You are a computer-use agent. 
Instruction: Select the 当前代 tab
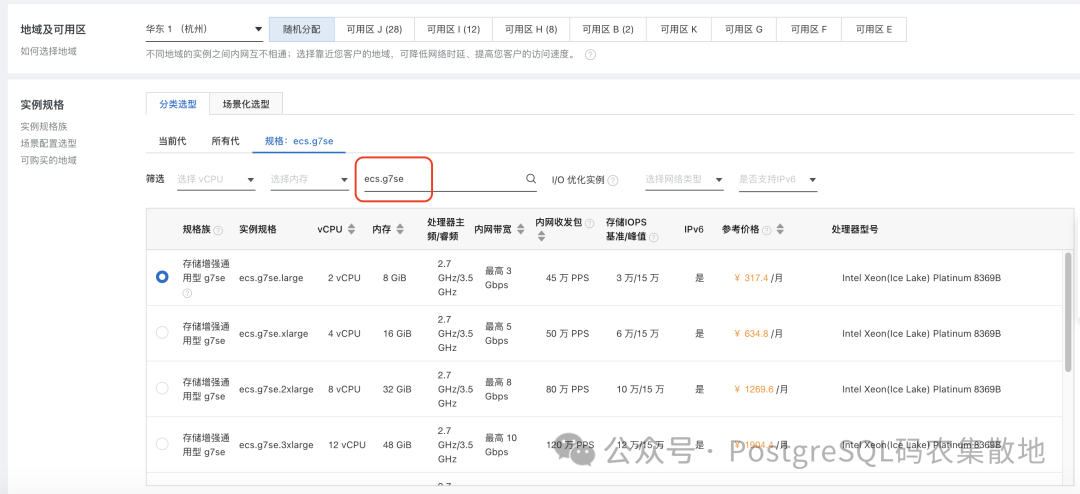pyautogui.click(x=172, y=141)
